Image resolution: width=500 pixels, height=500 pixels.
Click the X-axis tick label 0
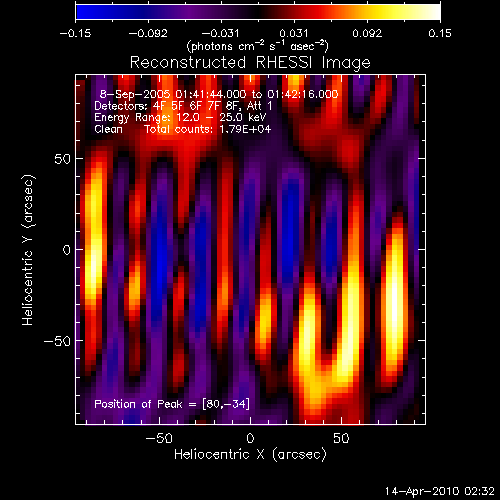click(250, 438)
